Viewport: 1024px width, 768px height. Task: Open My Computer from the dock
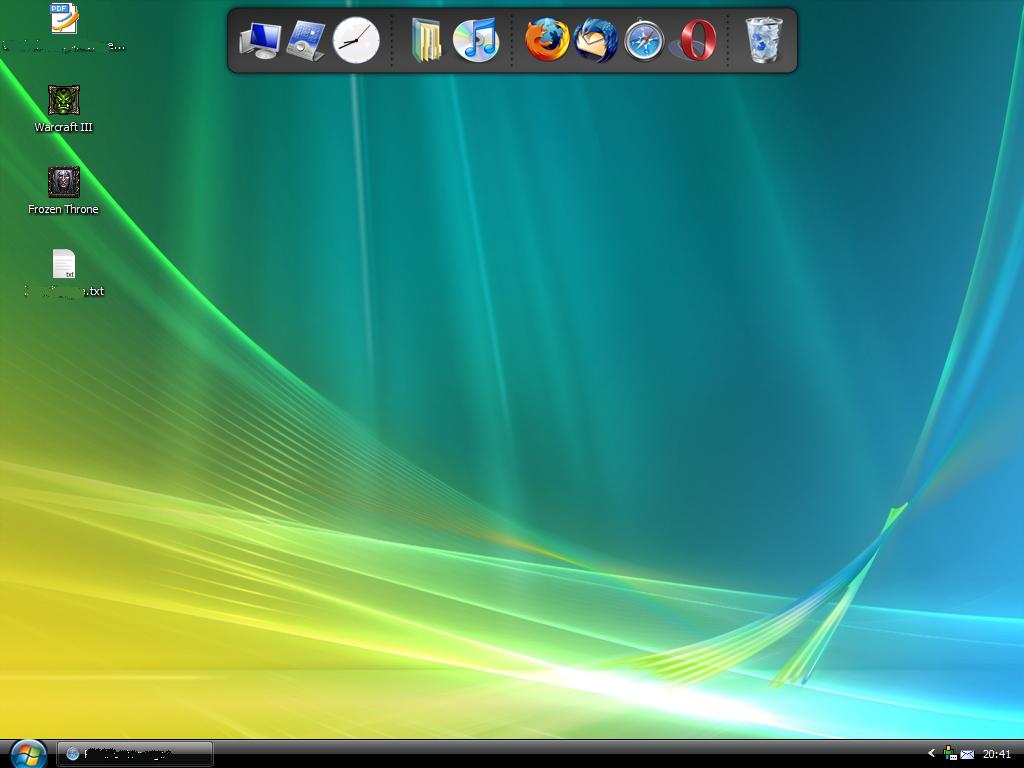[x=260, y=41]
